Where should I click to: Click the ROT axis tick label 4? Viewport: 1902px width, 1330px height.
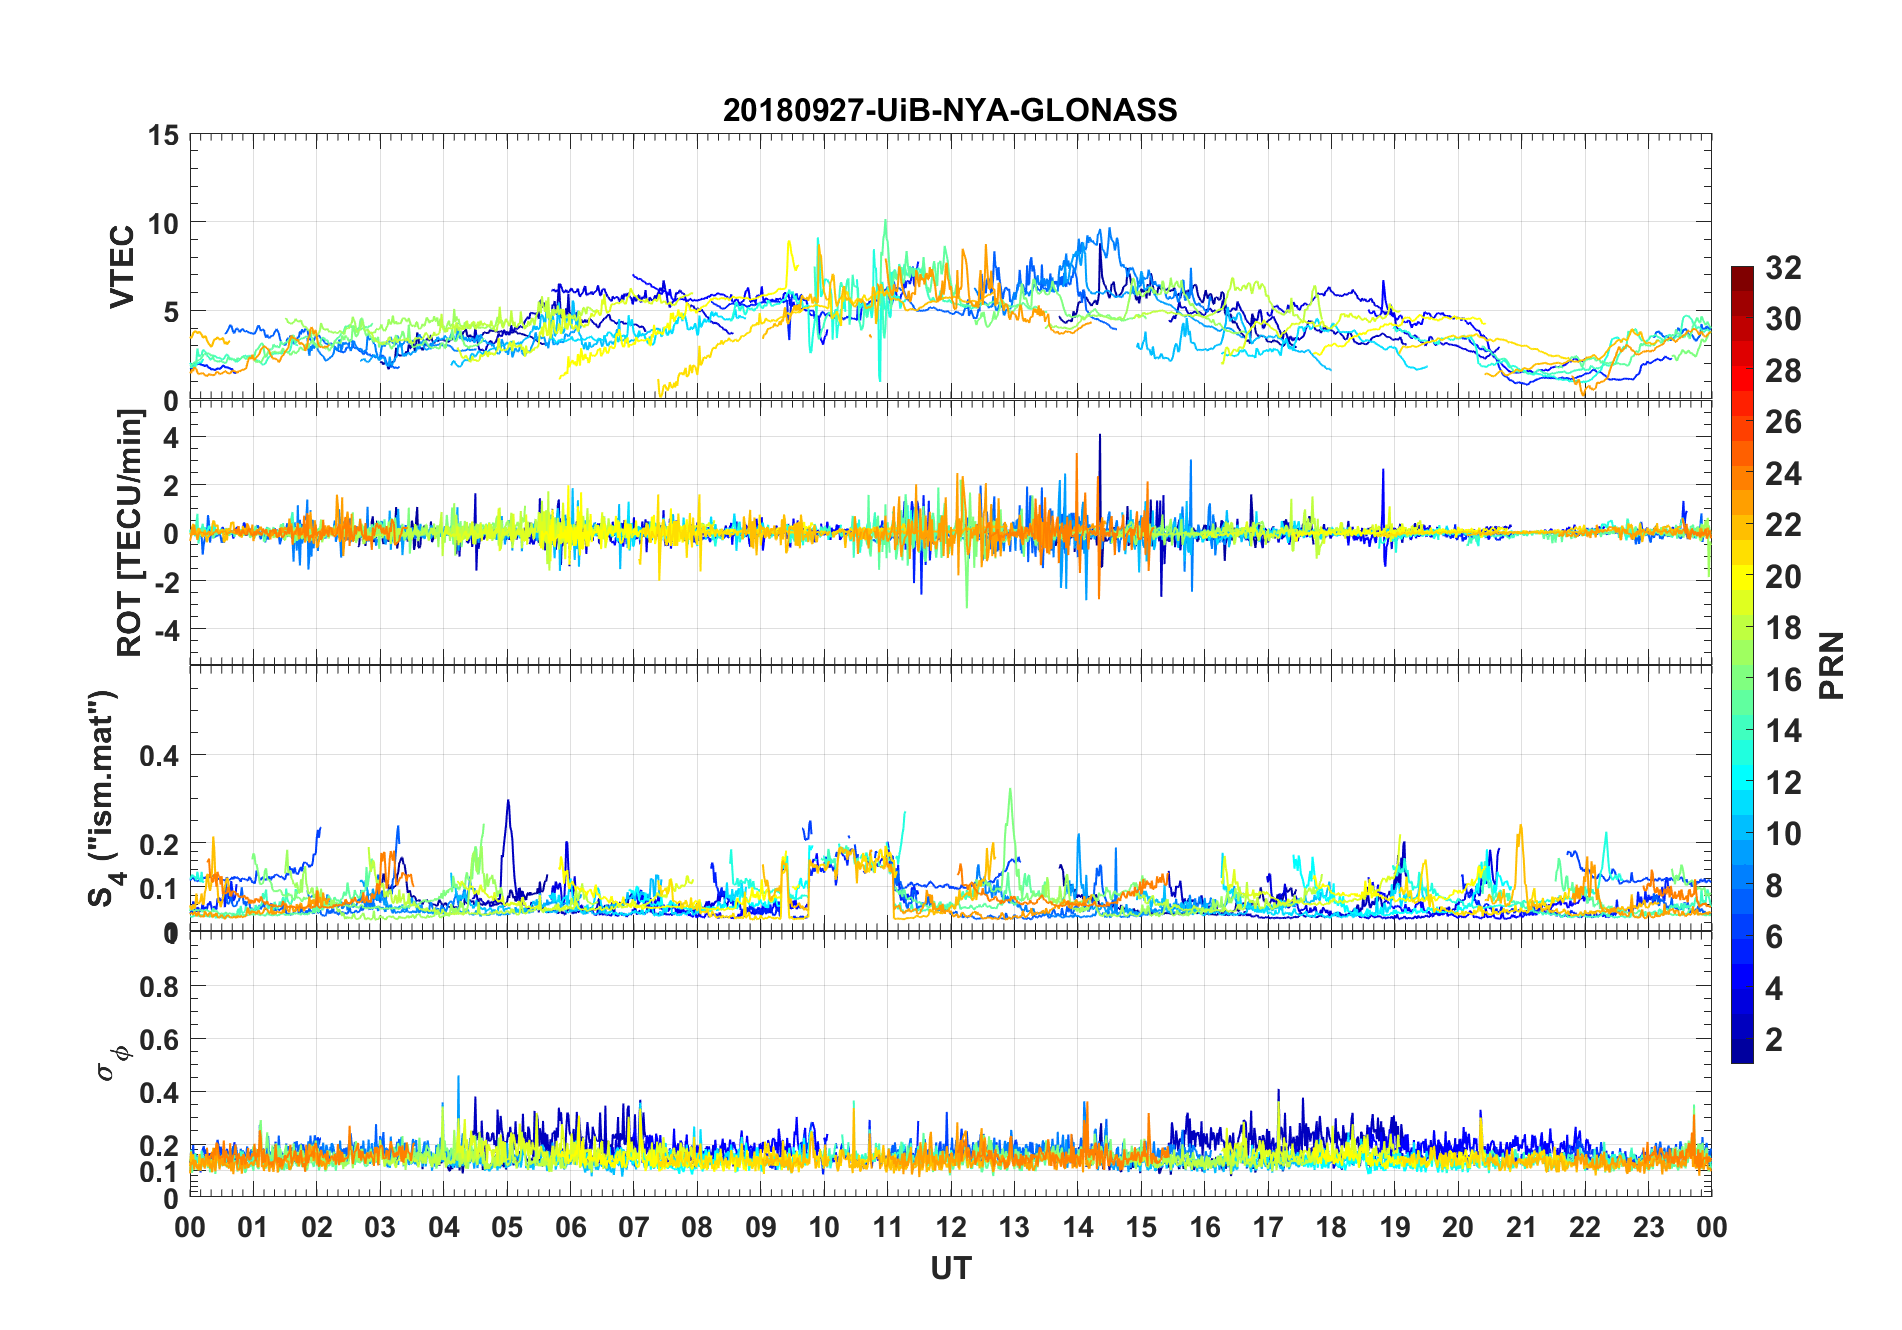tap(171, 437)
